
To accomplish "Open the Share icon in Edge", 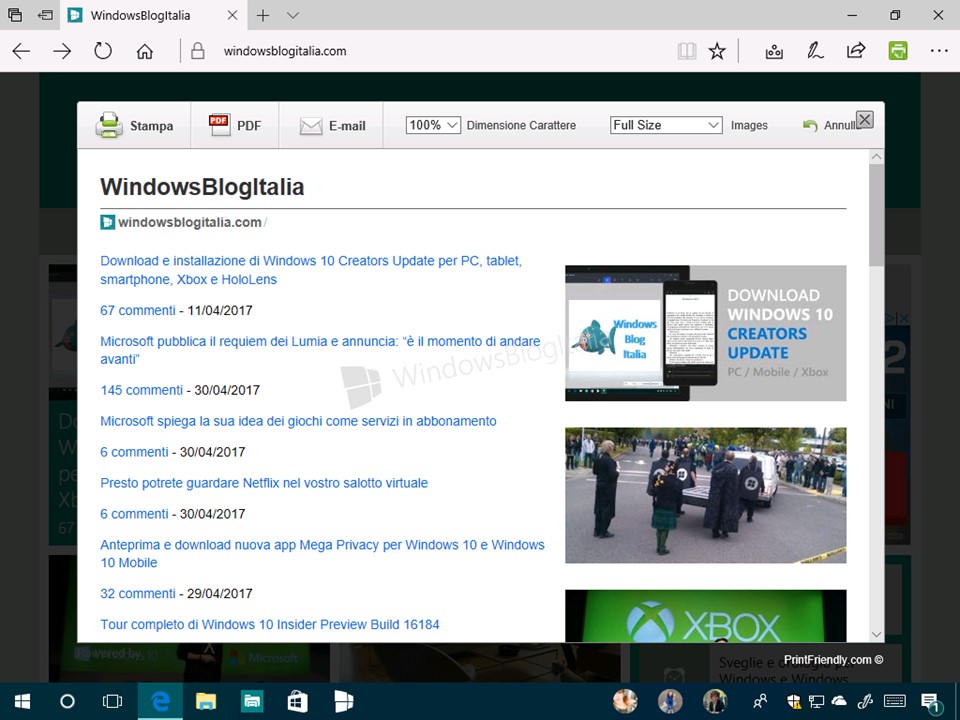I will pos(856,50).
